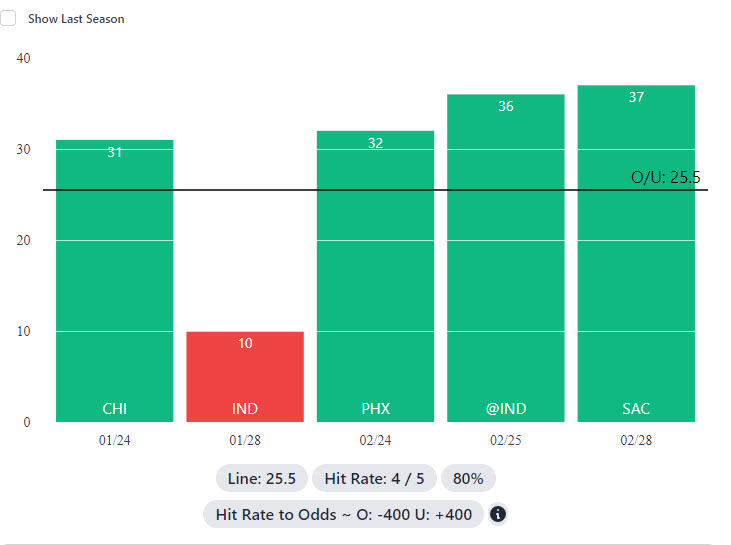Click the green CHI bar
Screen dimensions: 731x545
114,280
